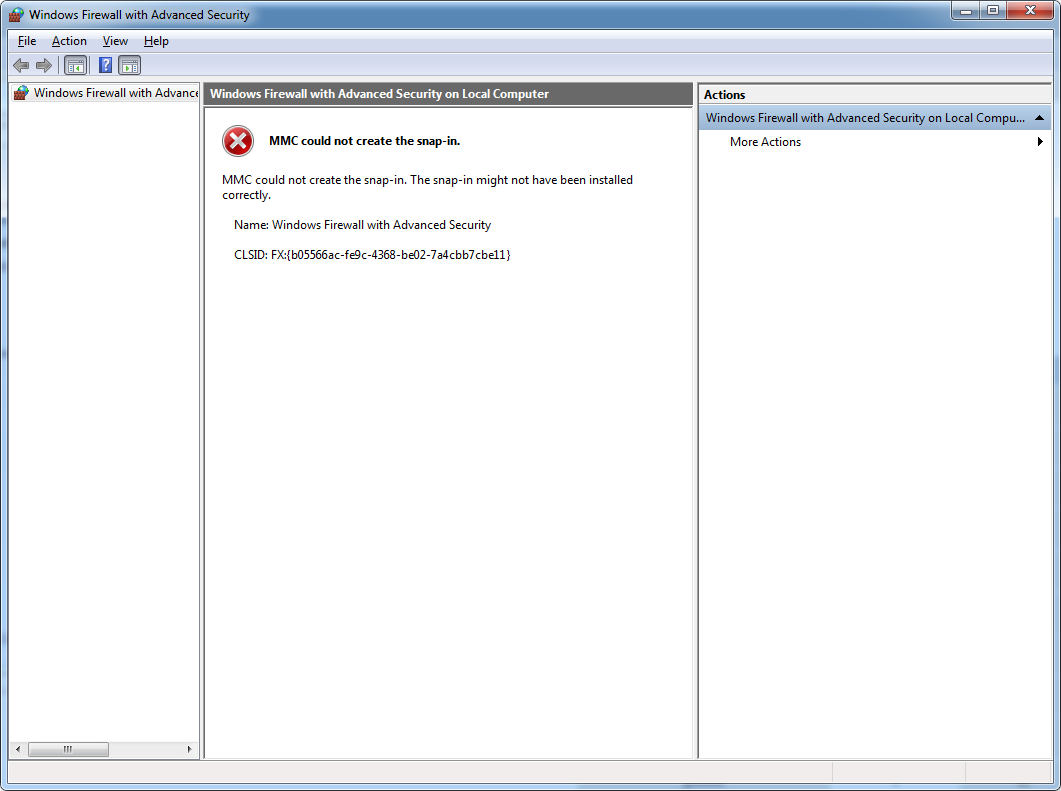This screenshot has height=791, width=1061.
Task: Toggle the Show/Hide Console Tree icon
Action: tap(75, 66)
